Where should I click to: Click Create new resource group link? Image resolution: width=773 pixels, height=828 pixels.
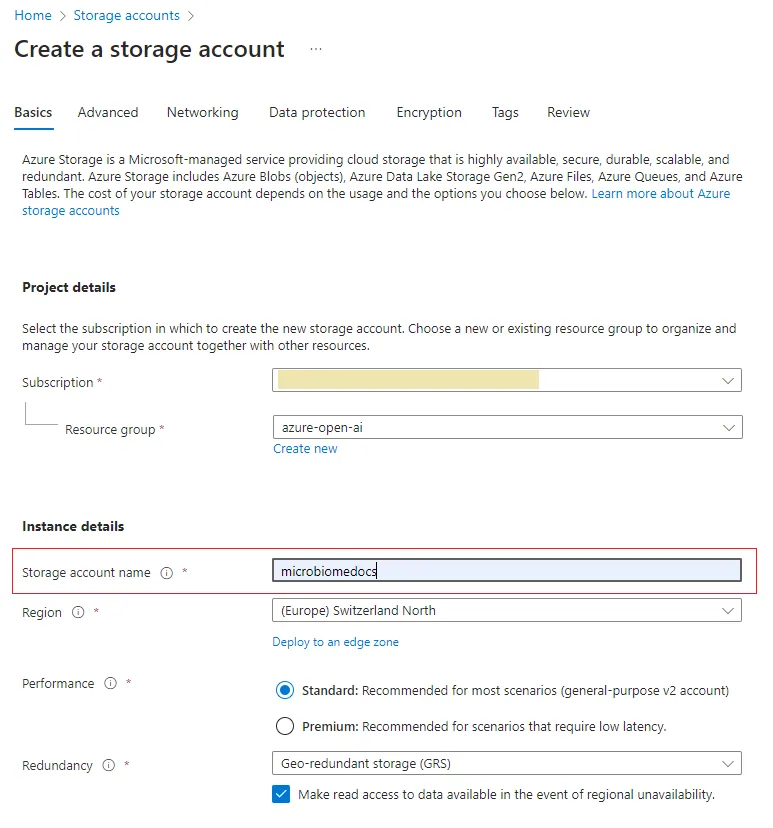click(x=305, y=448)
